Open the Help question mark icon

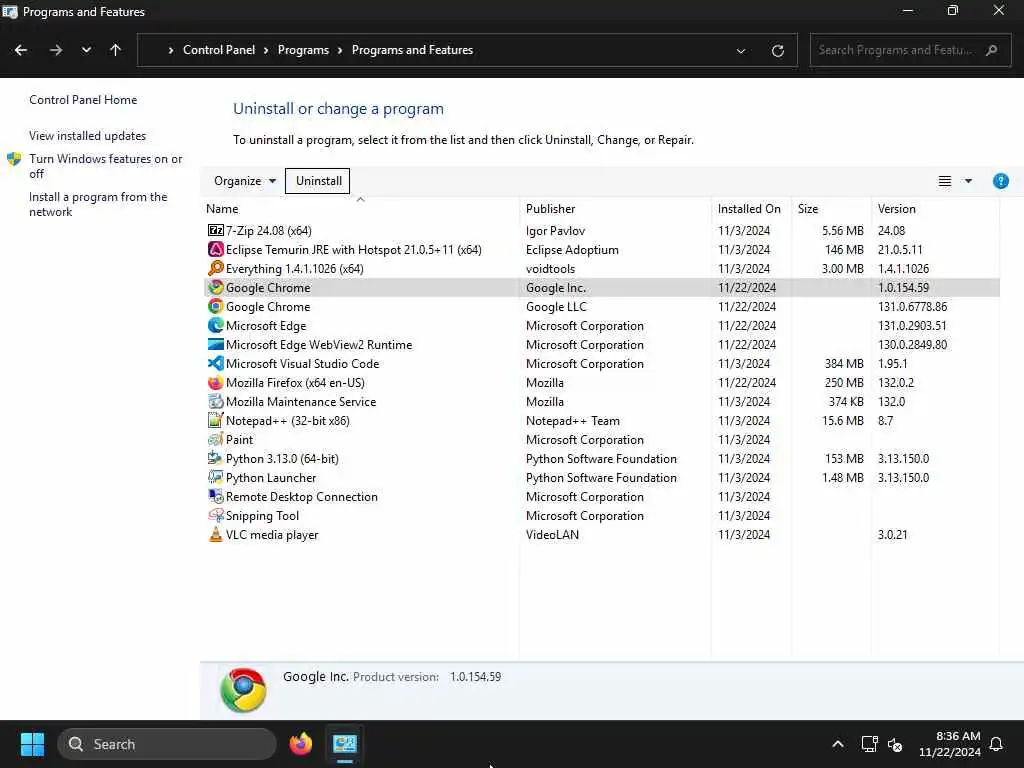tap(1000, 181)
